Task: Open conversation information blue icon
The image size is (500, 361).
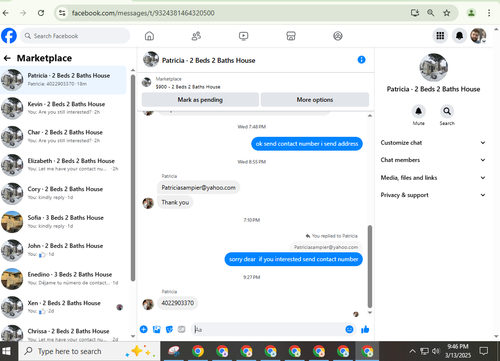Action: pos(361,60)
